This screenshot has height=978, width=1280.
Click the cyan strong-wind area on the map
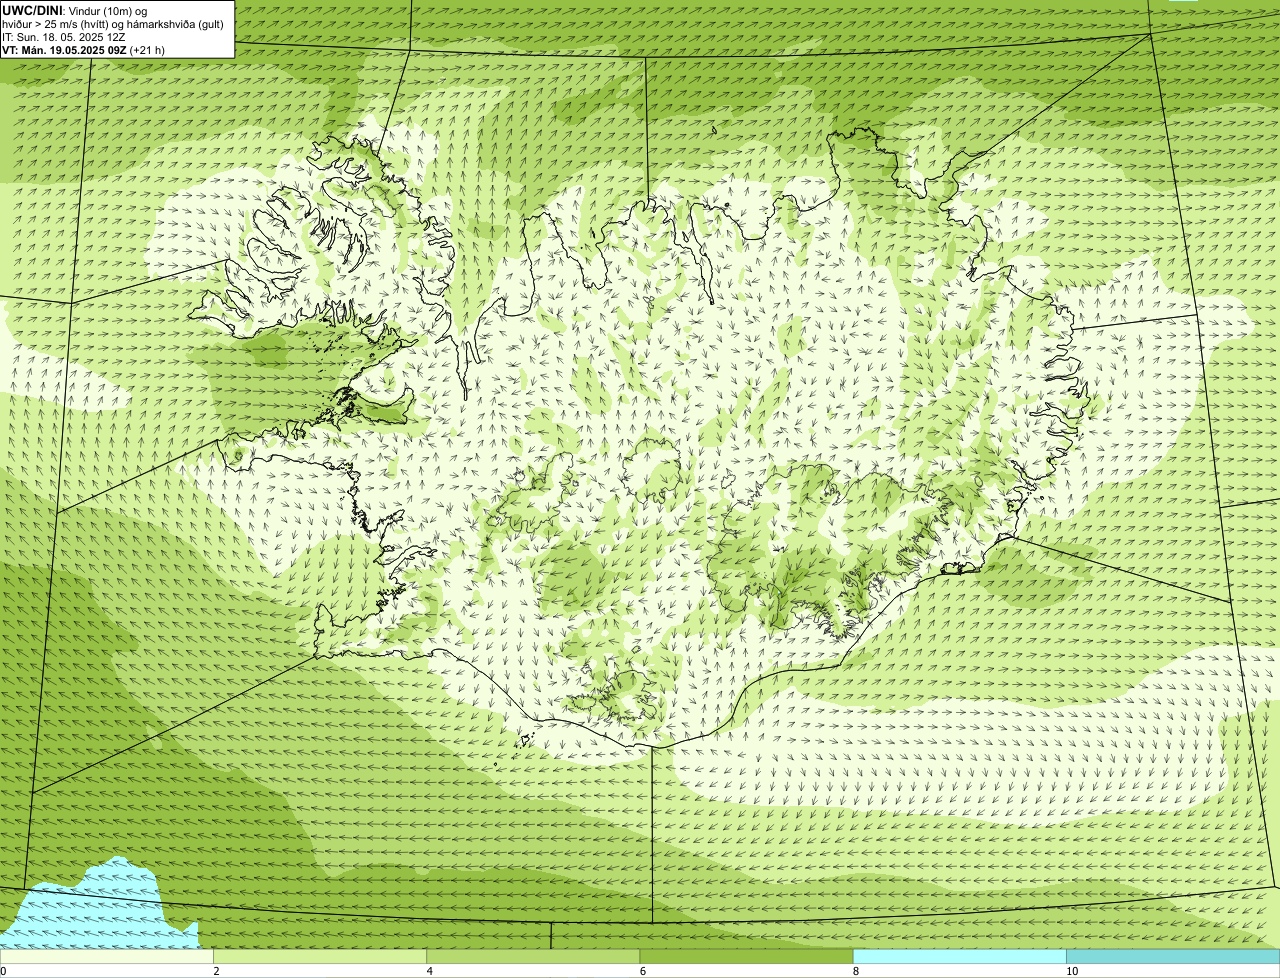click(x=105, y=910)
